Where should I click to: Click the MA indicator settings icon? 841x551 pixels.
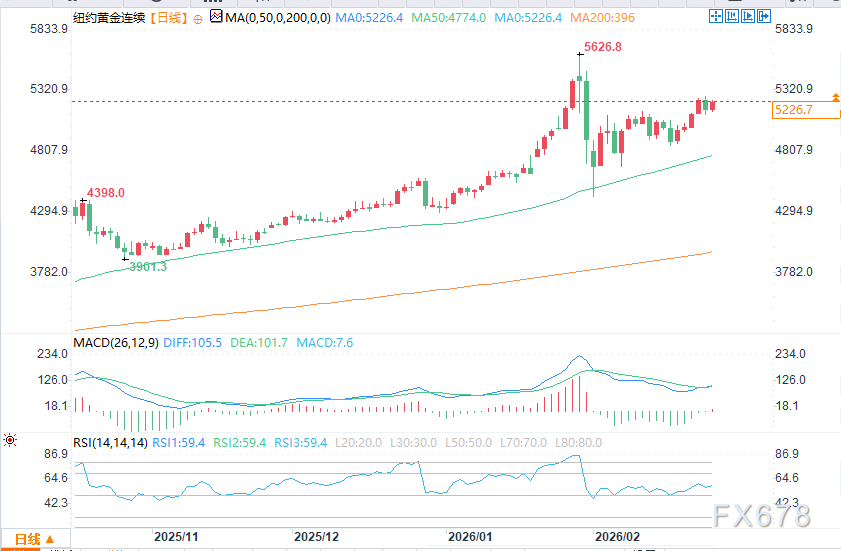click(216, 17)
